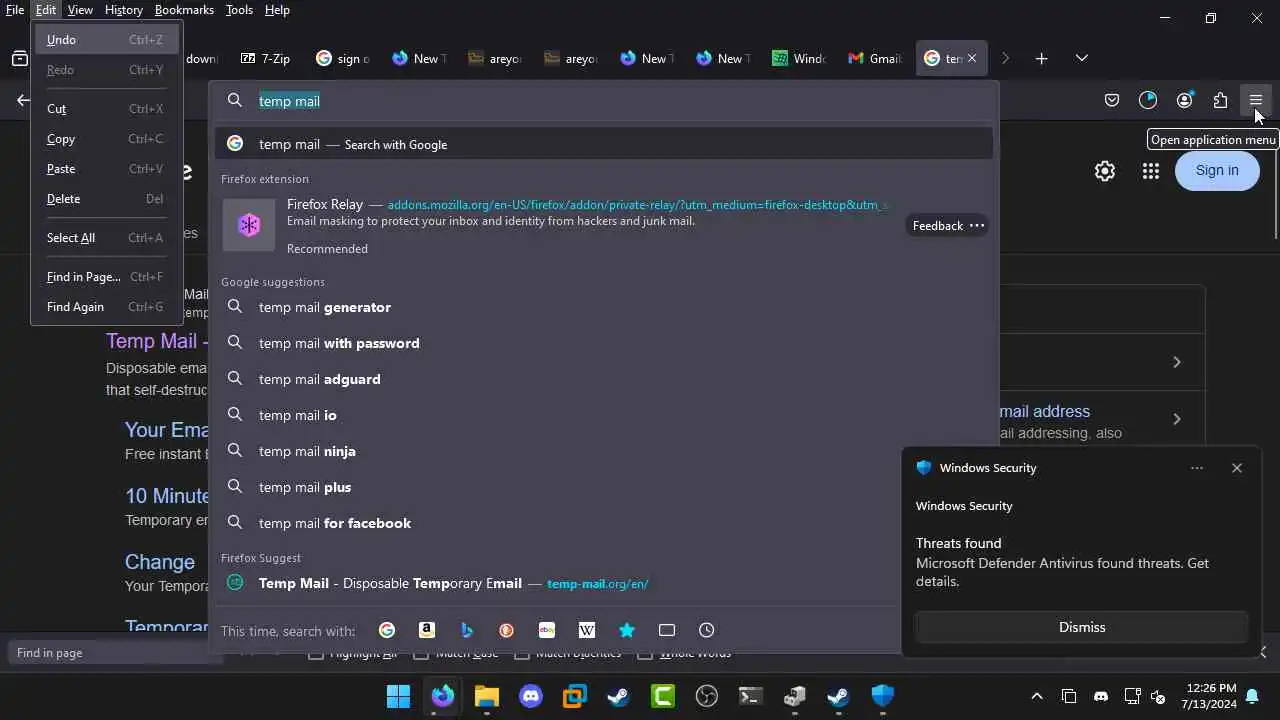The width and height of the screenshot is (1280, 720).
Task: Select 'temp mail for facebook' suggestion
Action: click(x=603, y=523)
